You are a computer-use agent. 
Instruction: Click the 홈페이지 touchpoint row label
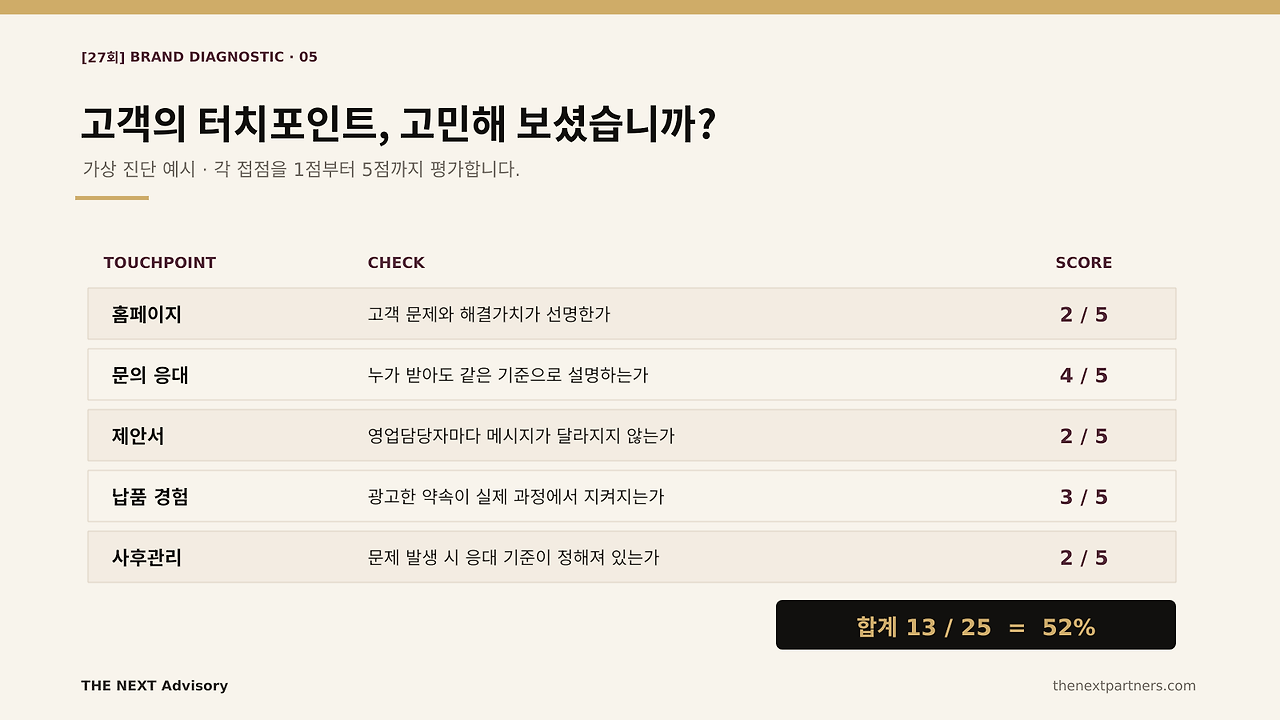pyautogui.click(x=147, y=315)
